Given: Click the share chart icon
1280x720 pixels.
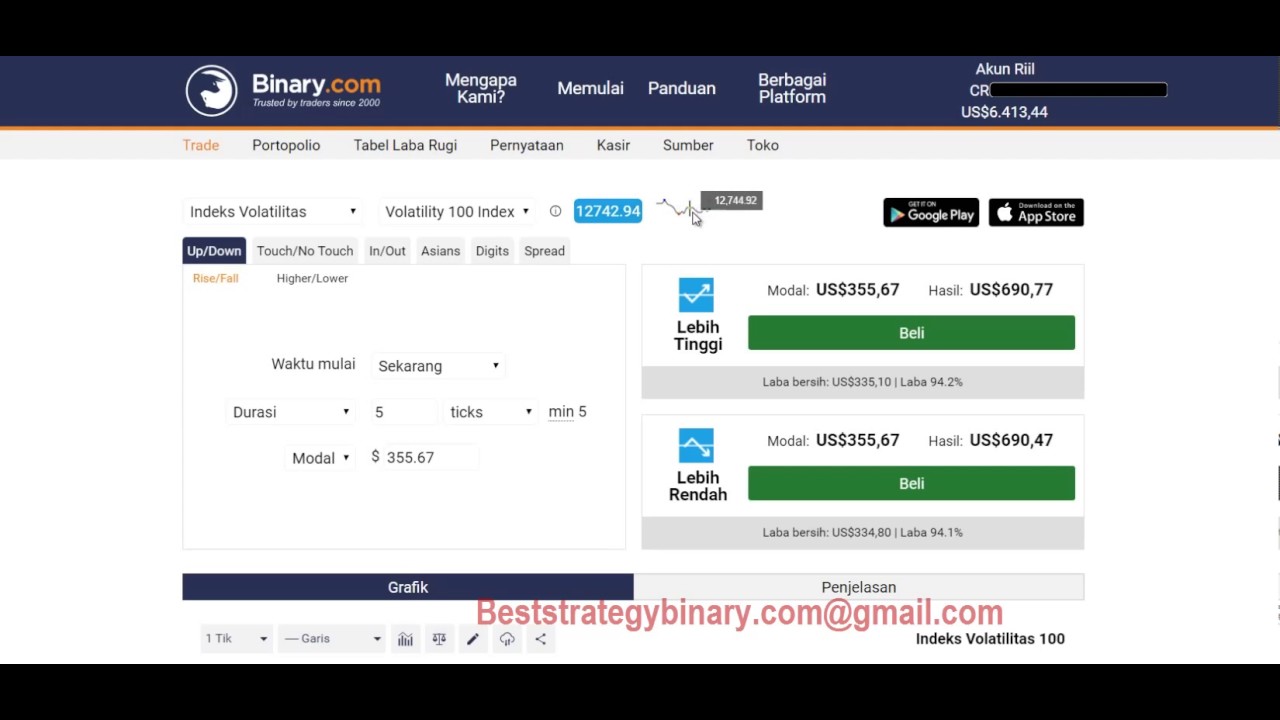Looking at the screenshot, I should click(540, 639).
